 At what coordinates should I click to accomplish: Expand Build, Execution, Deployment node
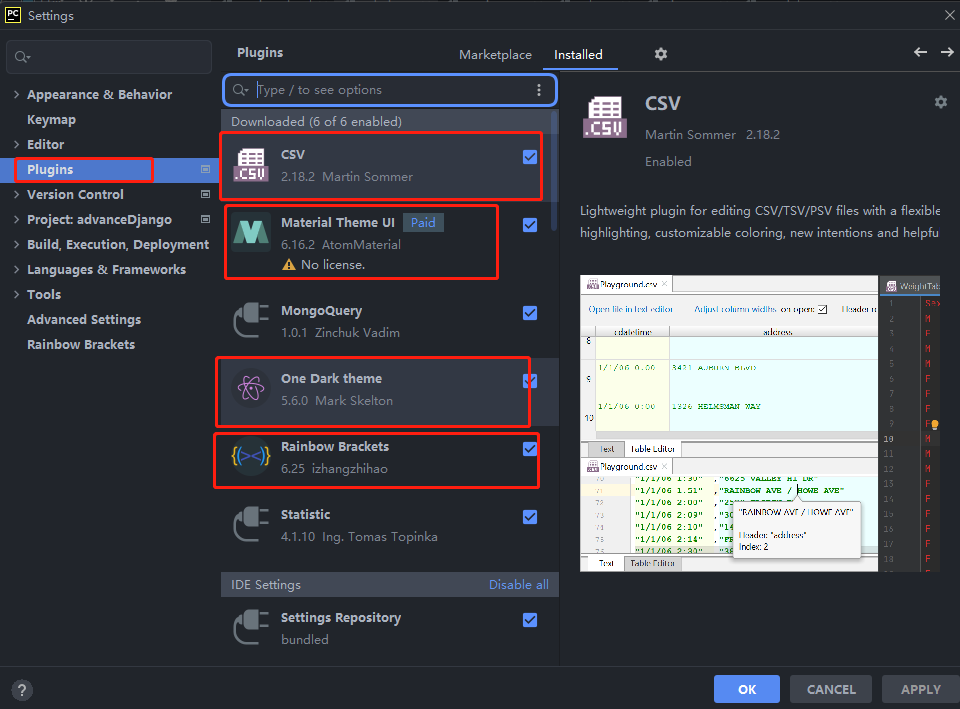(16, 244)
